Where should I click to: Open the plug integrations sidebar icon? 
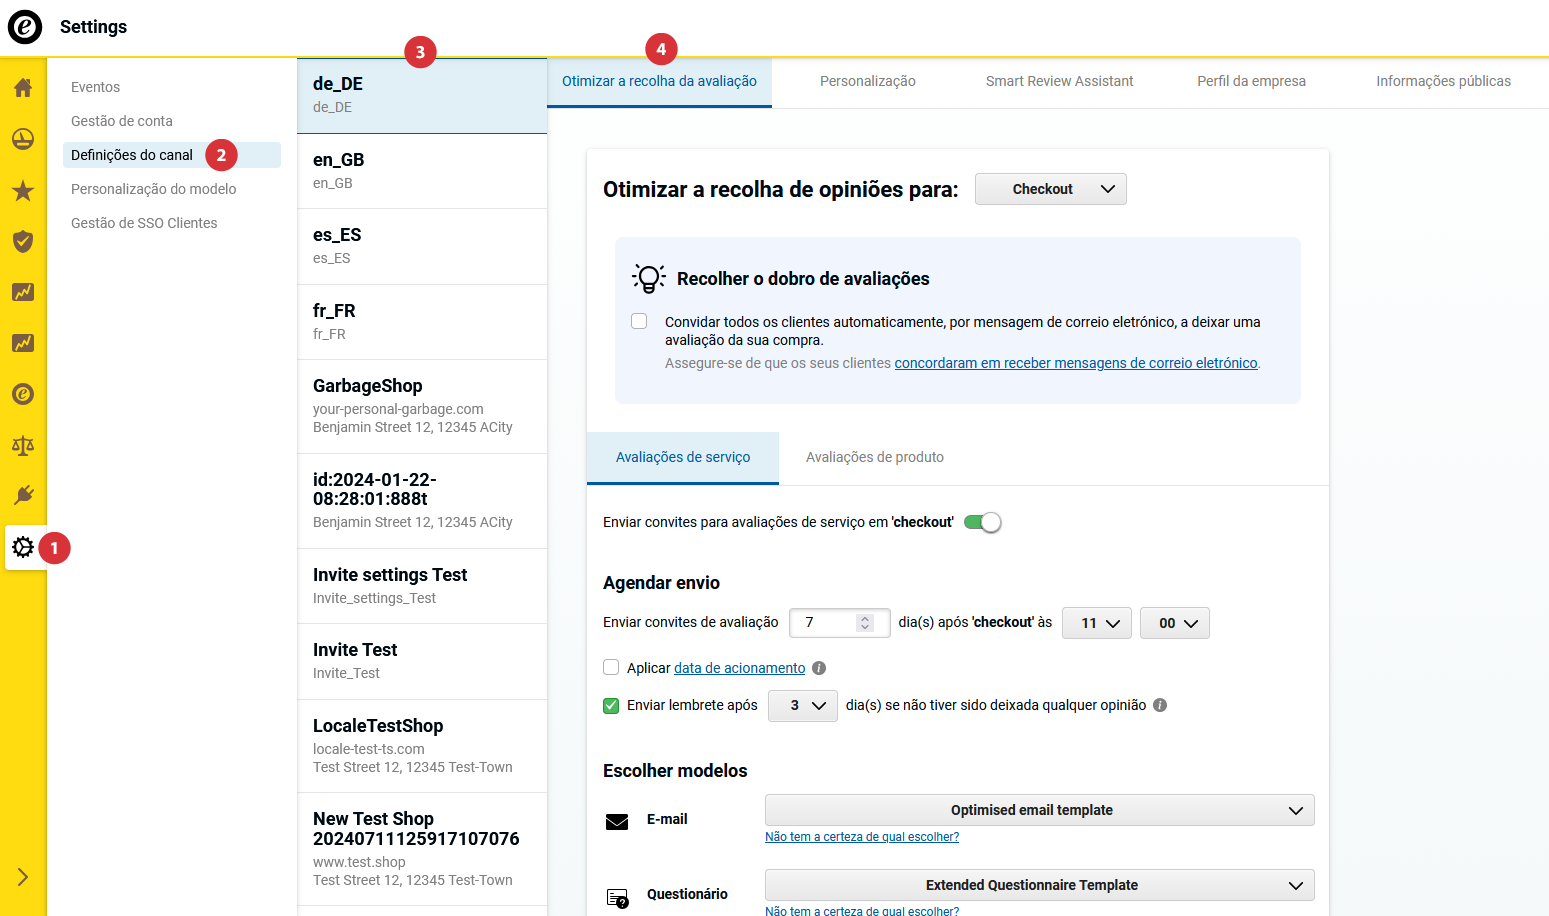[x=23, y=496]
